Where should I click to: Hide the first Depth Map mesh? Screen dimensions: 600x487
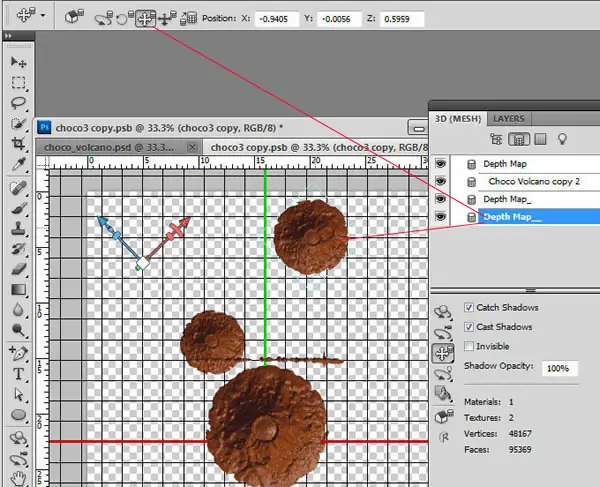click(x=440, y=164)
